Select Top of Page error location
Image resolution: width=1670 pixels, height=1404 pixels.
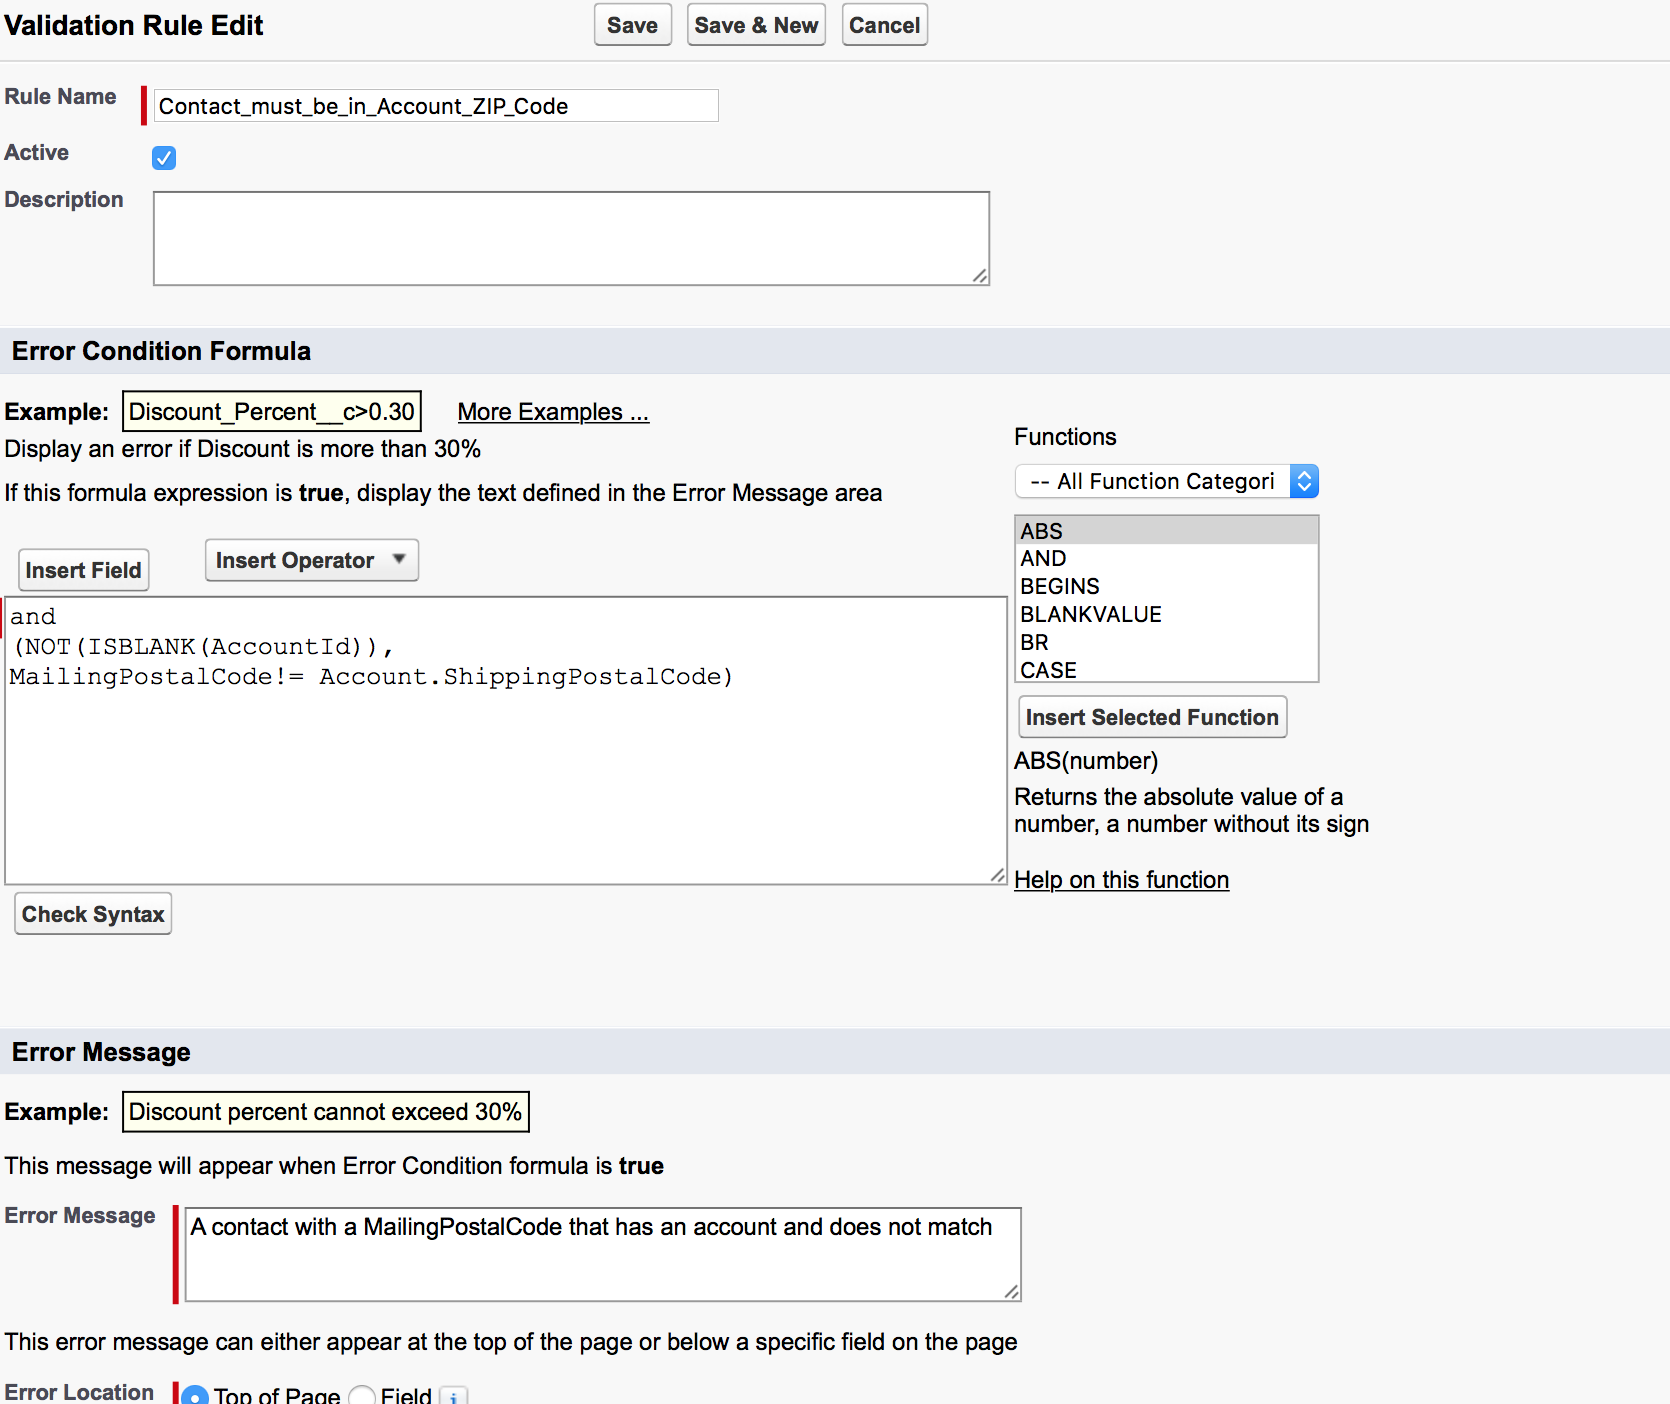coord(195,1396)
